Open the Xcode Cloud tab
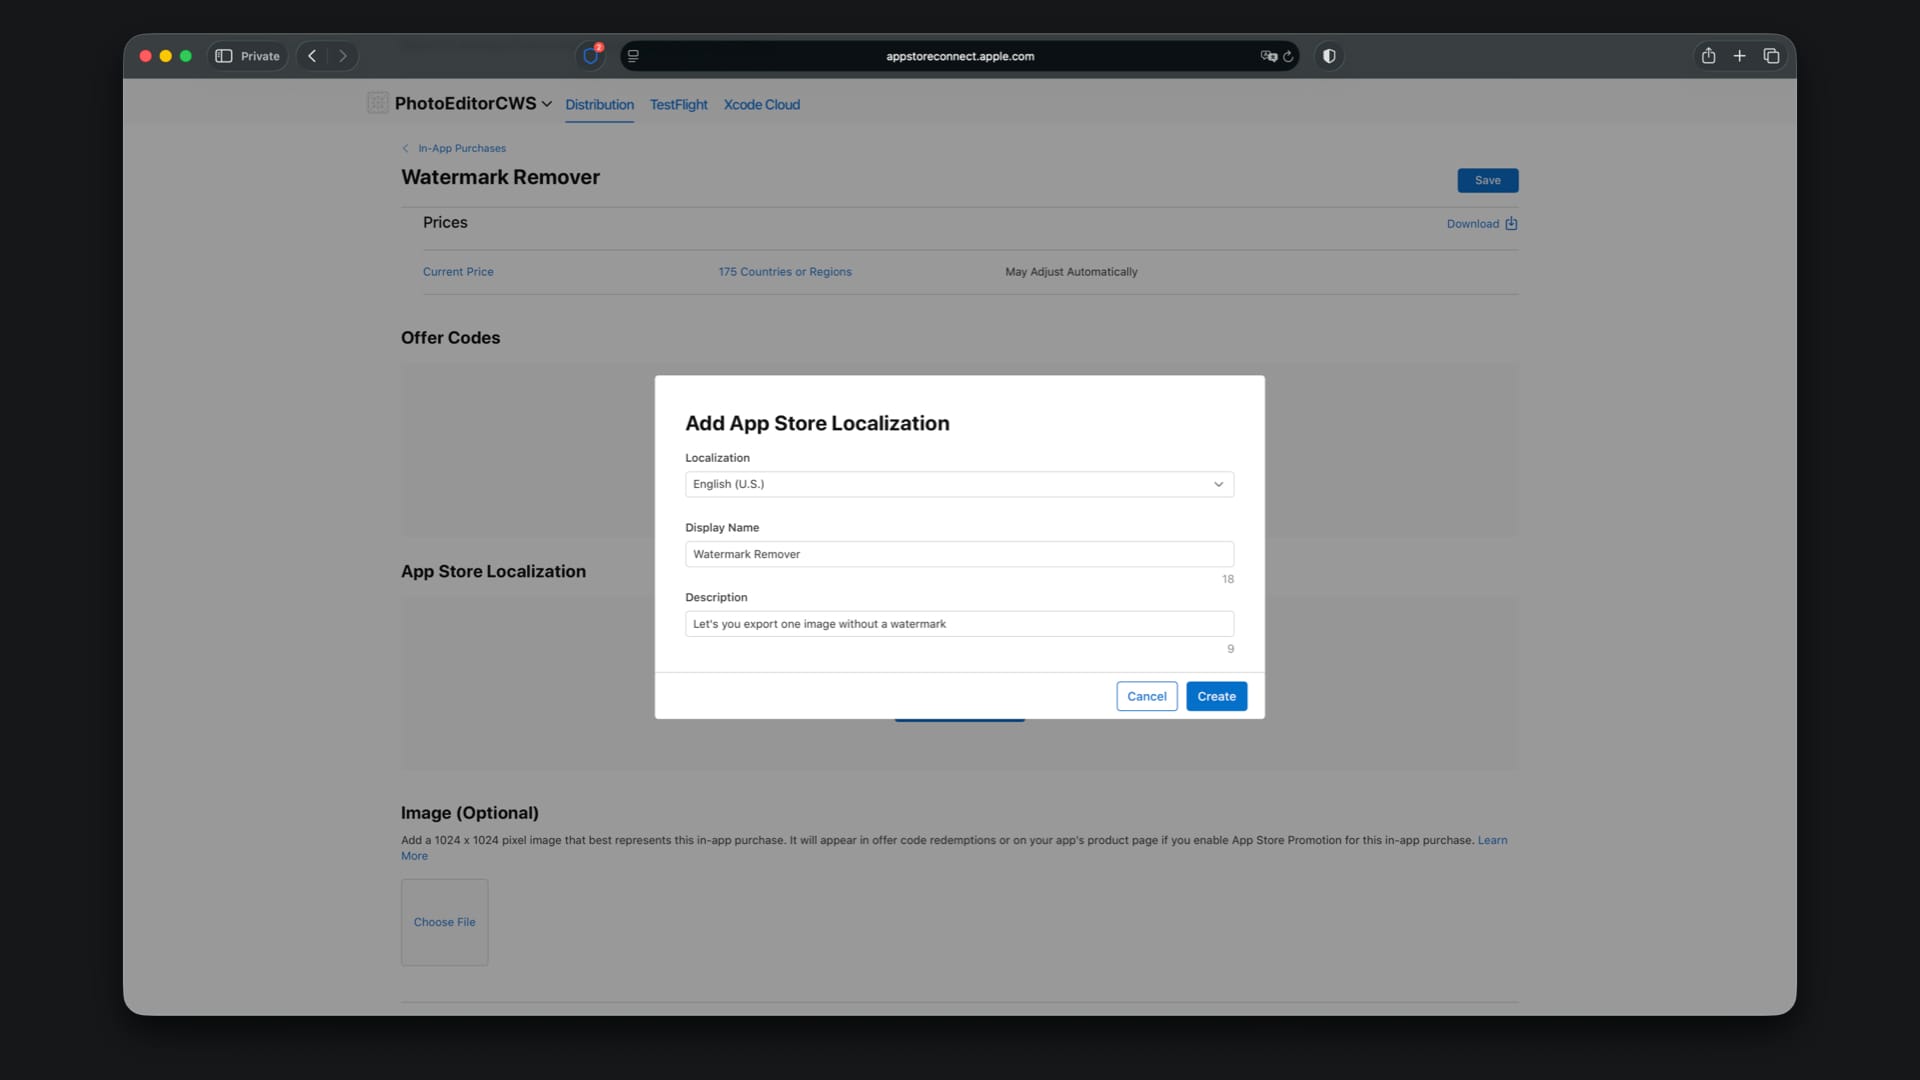 click(761, 104)
